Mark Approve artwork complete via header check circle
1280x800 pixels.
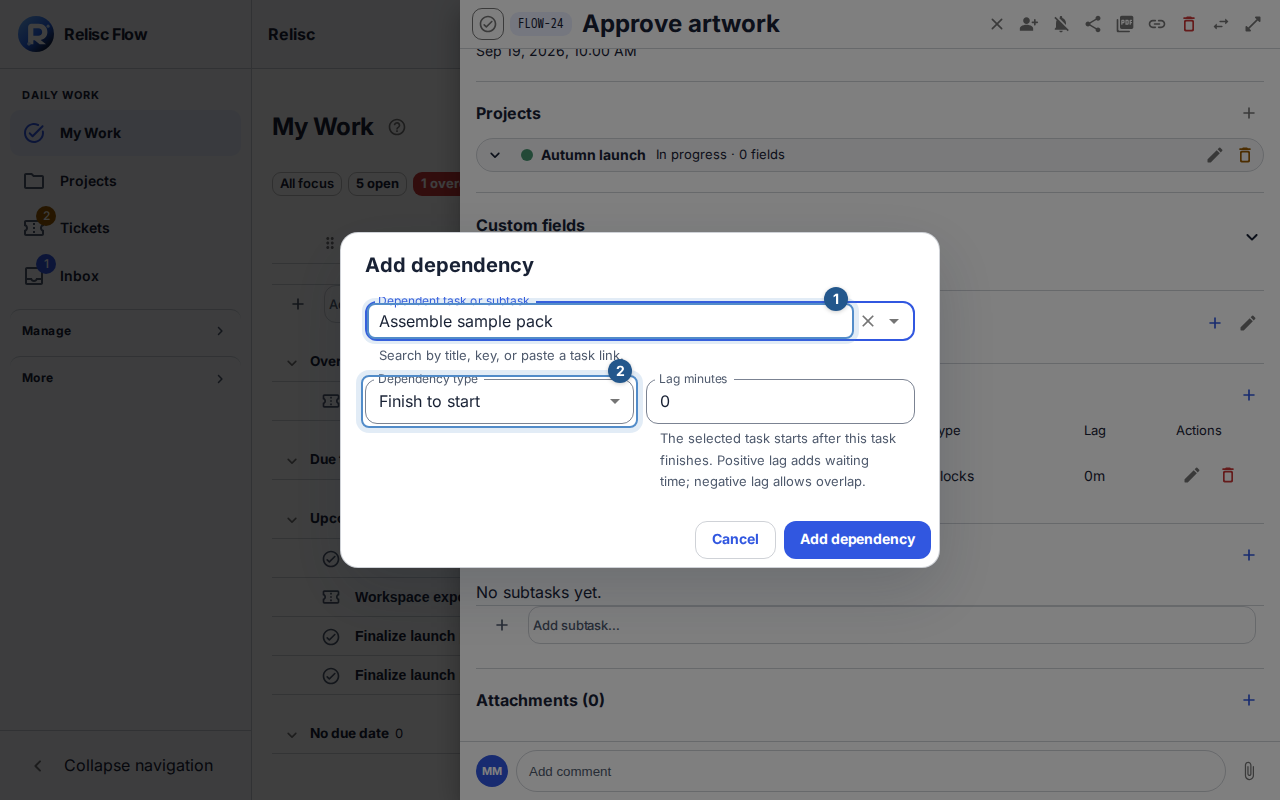coord(488,24)
